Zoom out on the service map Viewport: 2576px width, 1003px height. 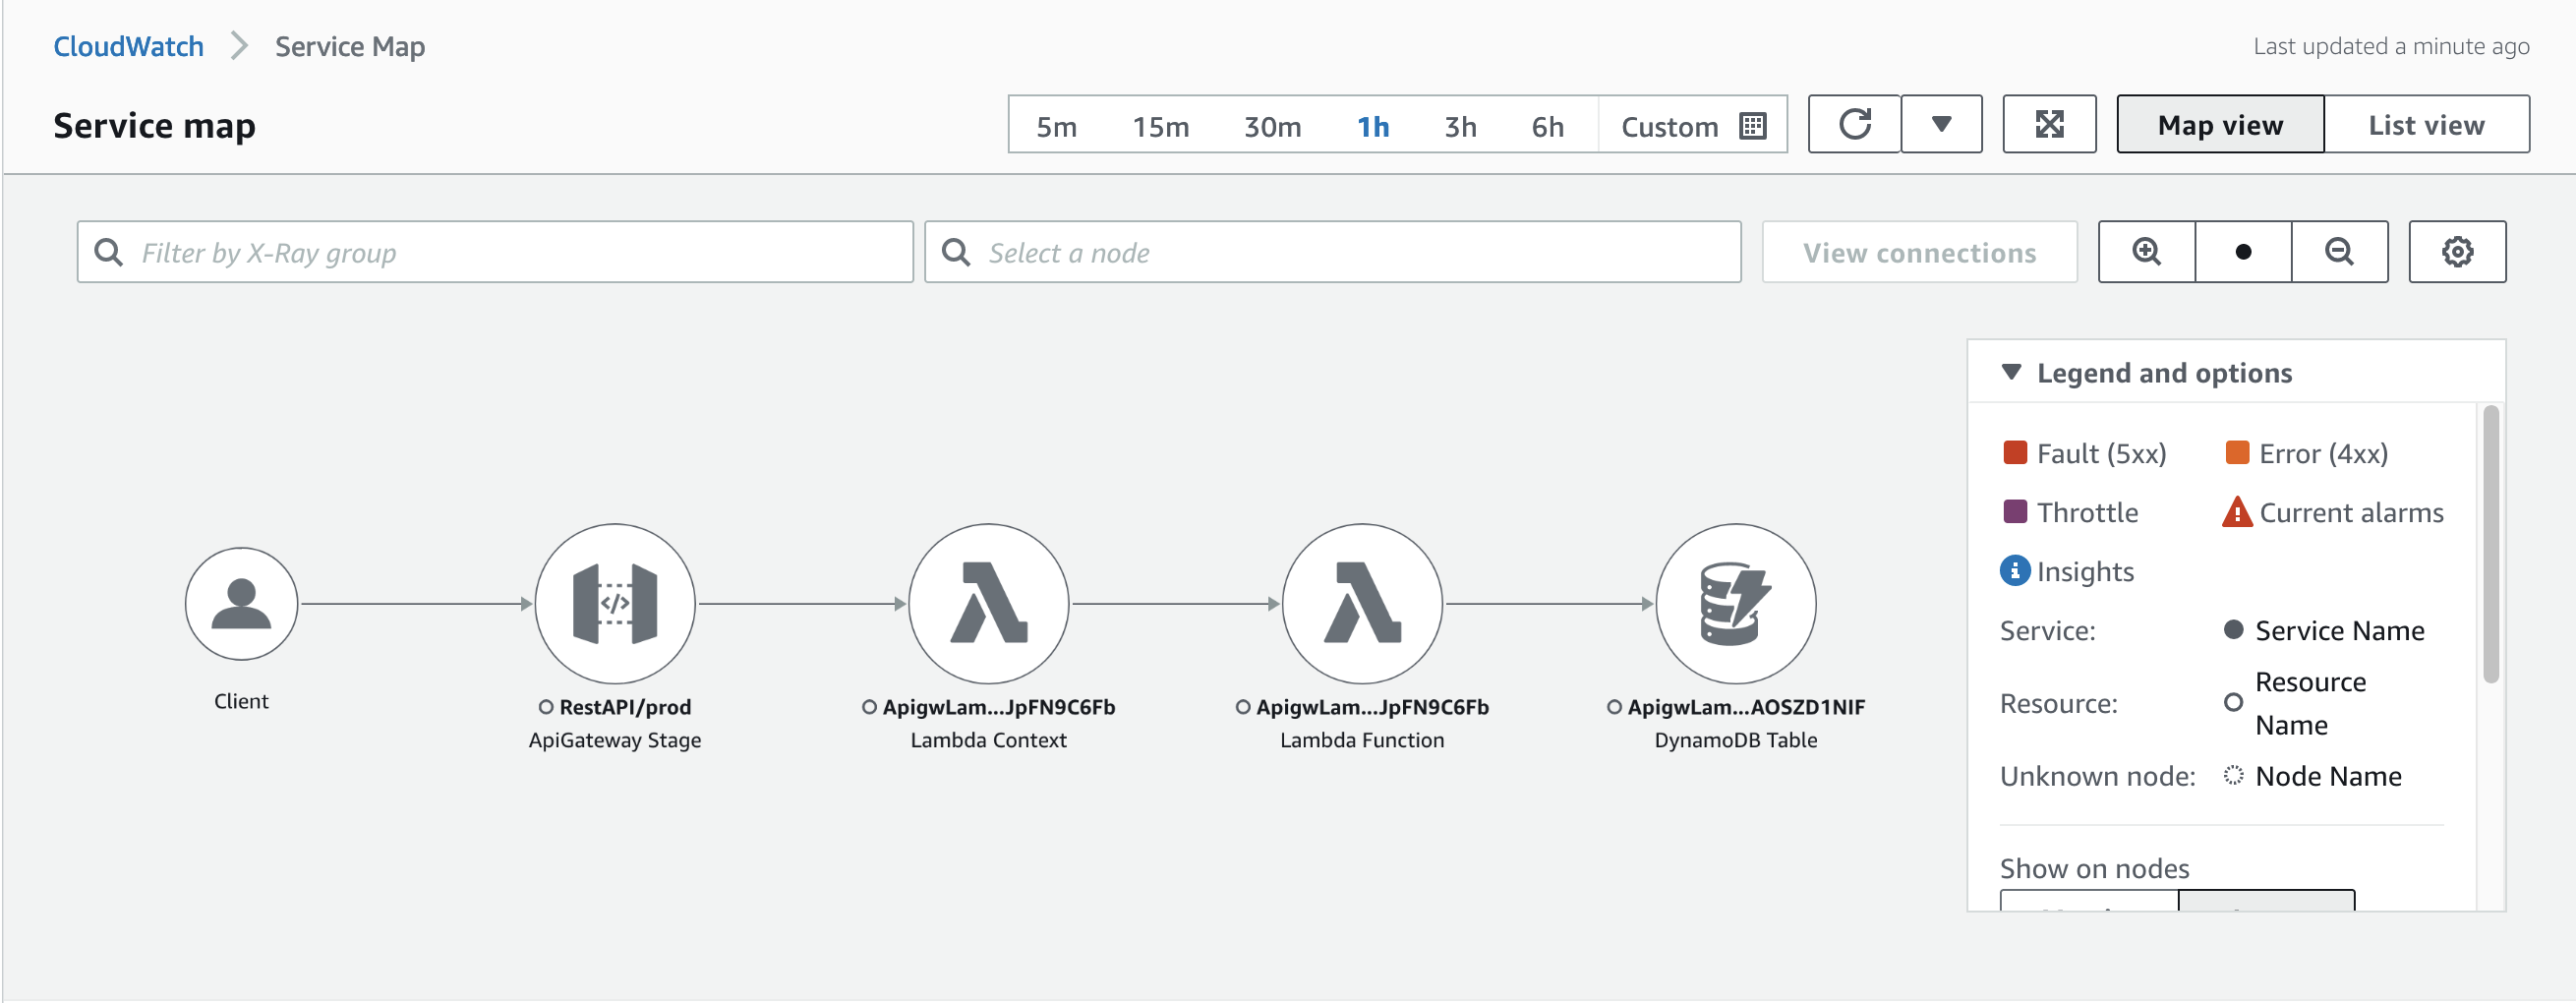(x=2339, y=252)
